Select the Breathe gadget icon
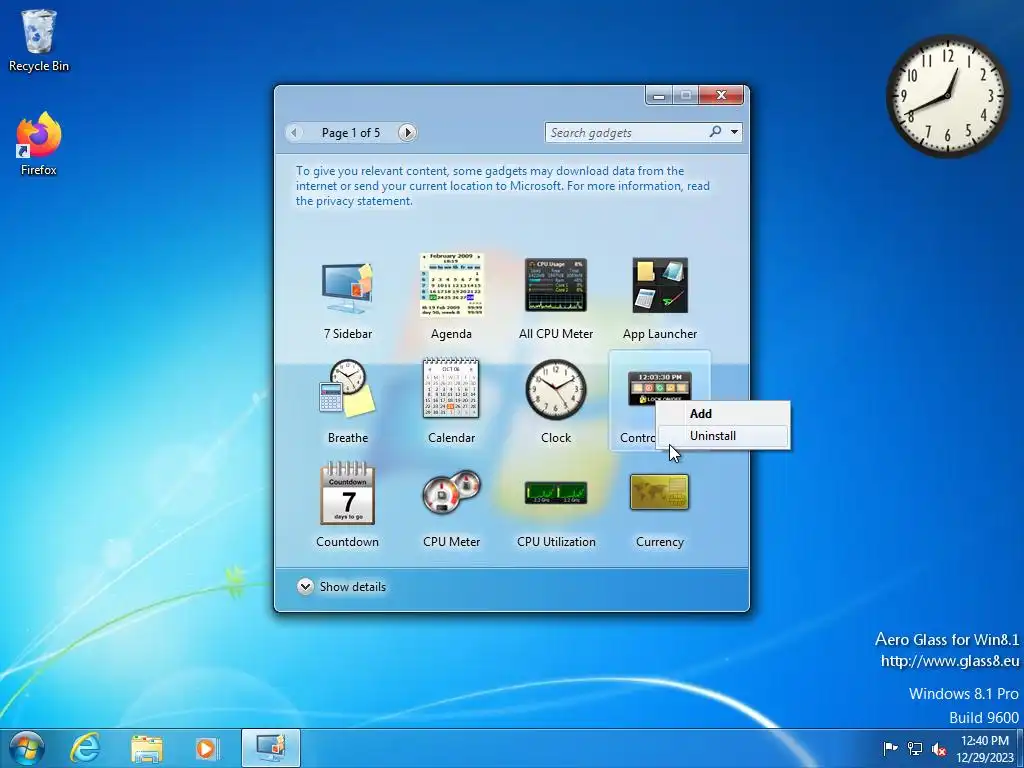 [x=347, y=388]
